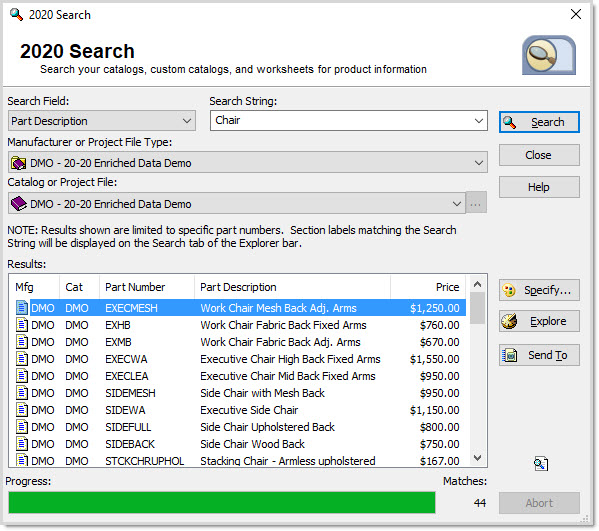This screenshot has width=599, height=531.
Task: Click the Search button
Action: coord(539,122)
